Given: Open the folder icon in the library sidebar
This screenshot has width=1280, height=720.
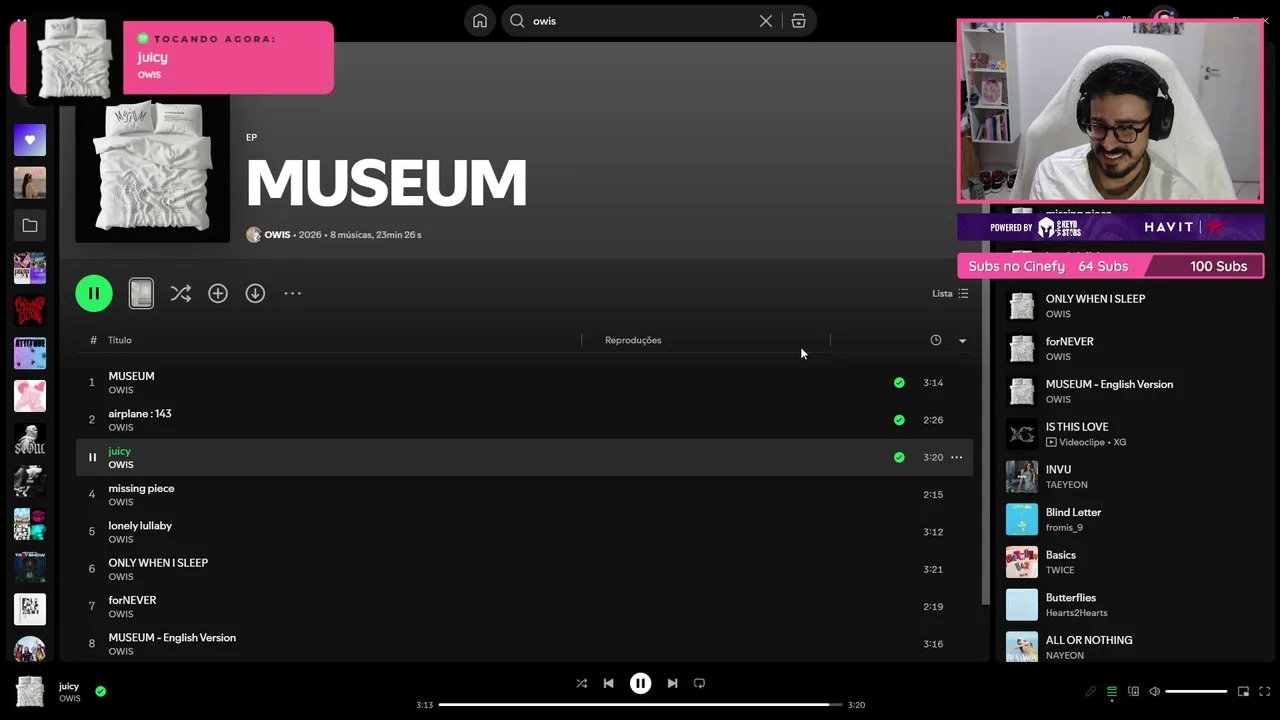Looking at the screenshot, I should coord(30,226).
